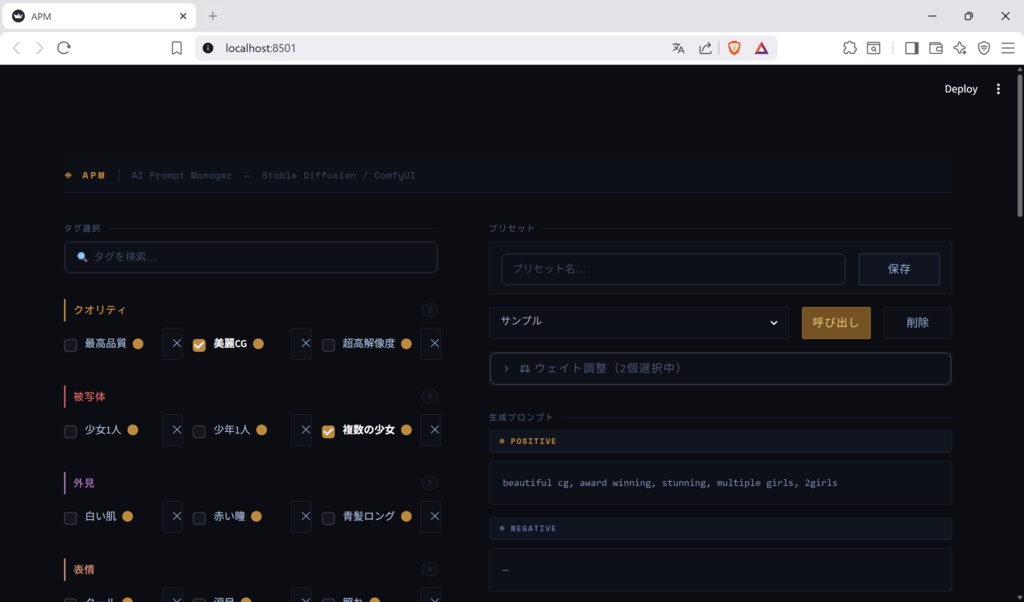Image resolution: width=1024 pixels, height=602 pixels.
Task: Click the orange dot beside 最高品質
Action: pos(138,343)
